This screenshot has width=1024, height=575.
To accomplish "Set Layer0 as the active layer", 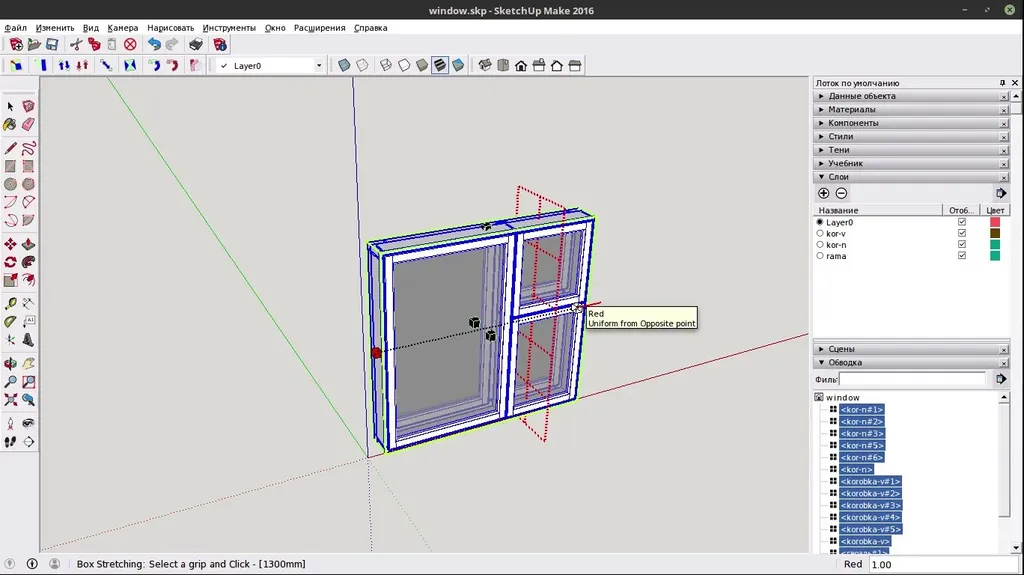I will [820, 222].
